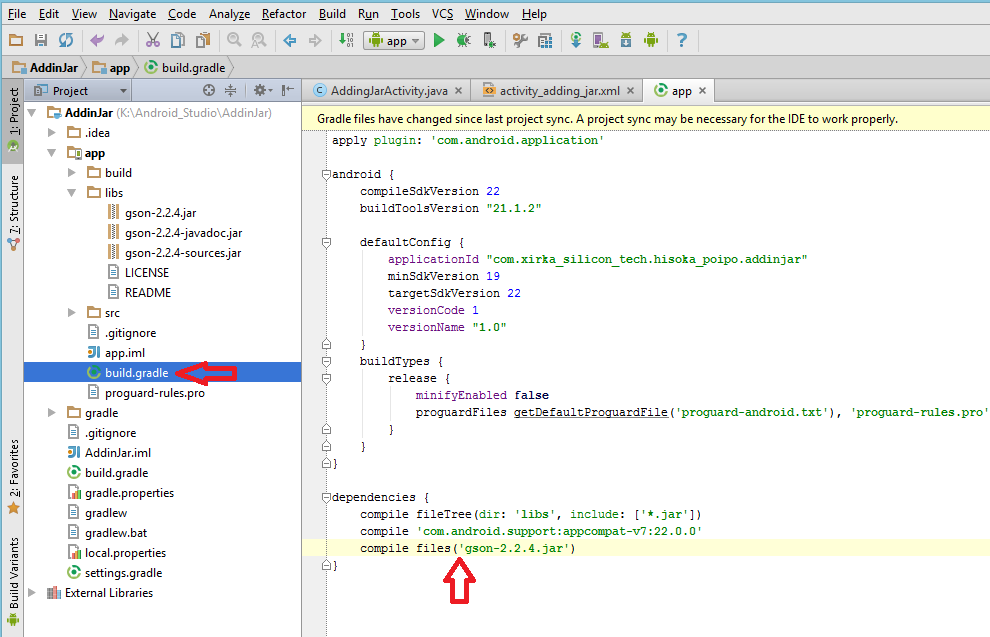The height and width of the screenshot is (637, 990).
Task: Click AddinJar breadcrumb in navigation bar
Action: [45, 68]
